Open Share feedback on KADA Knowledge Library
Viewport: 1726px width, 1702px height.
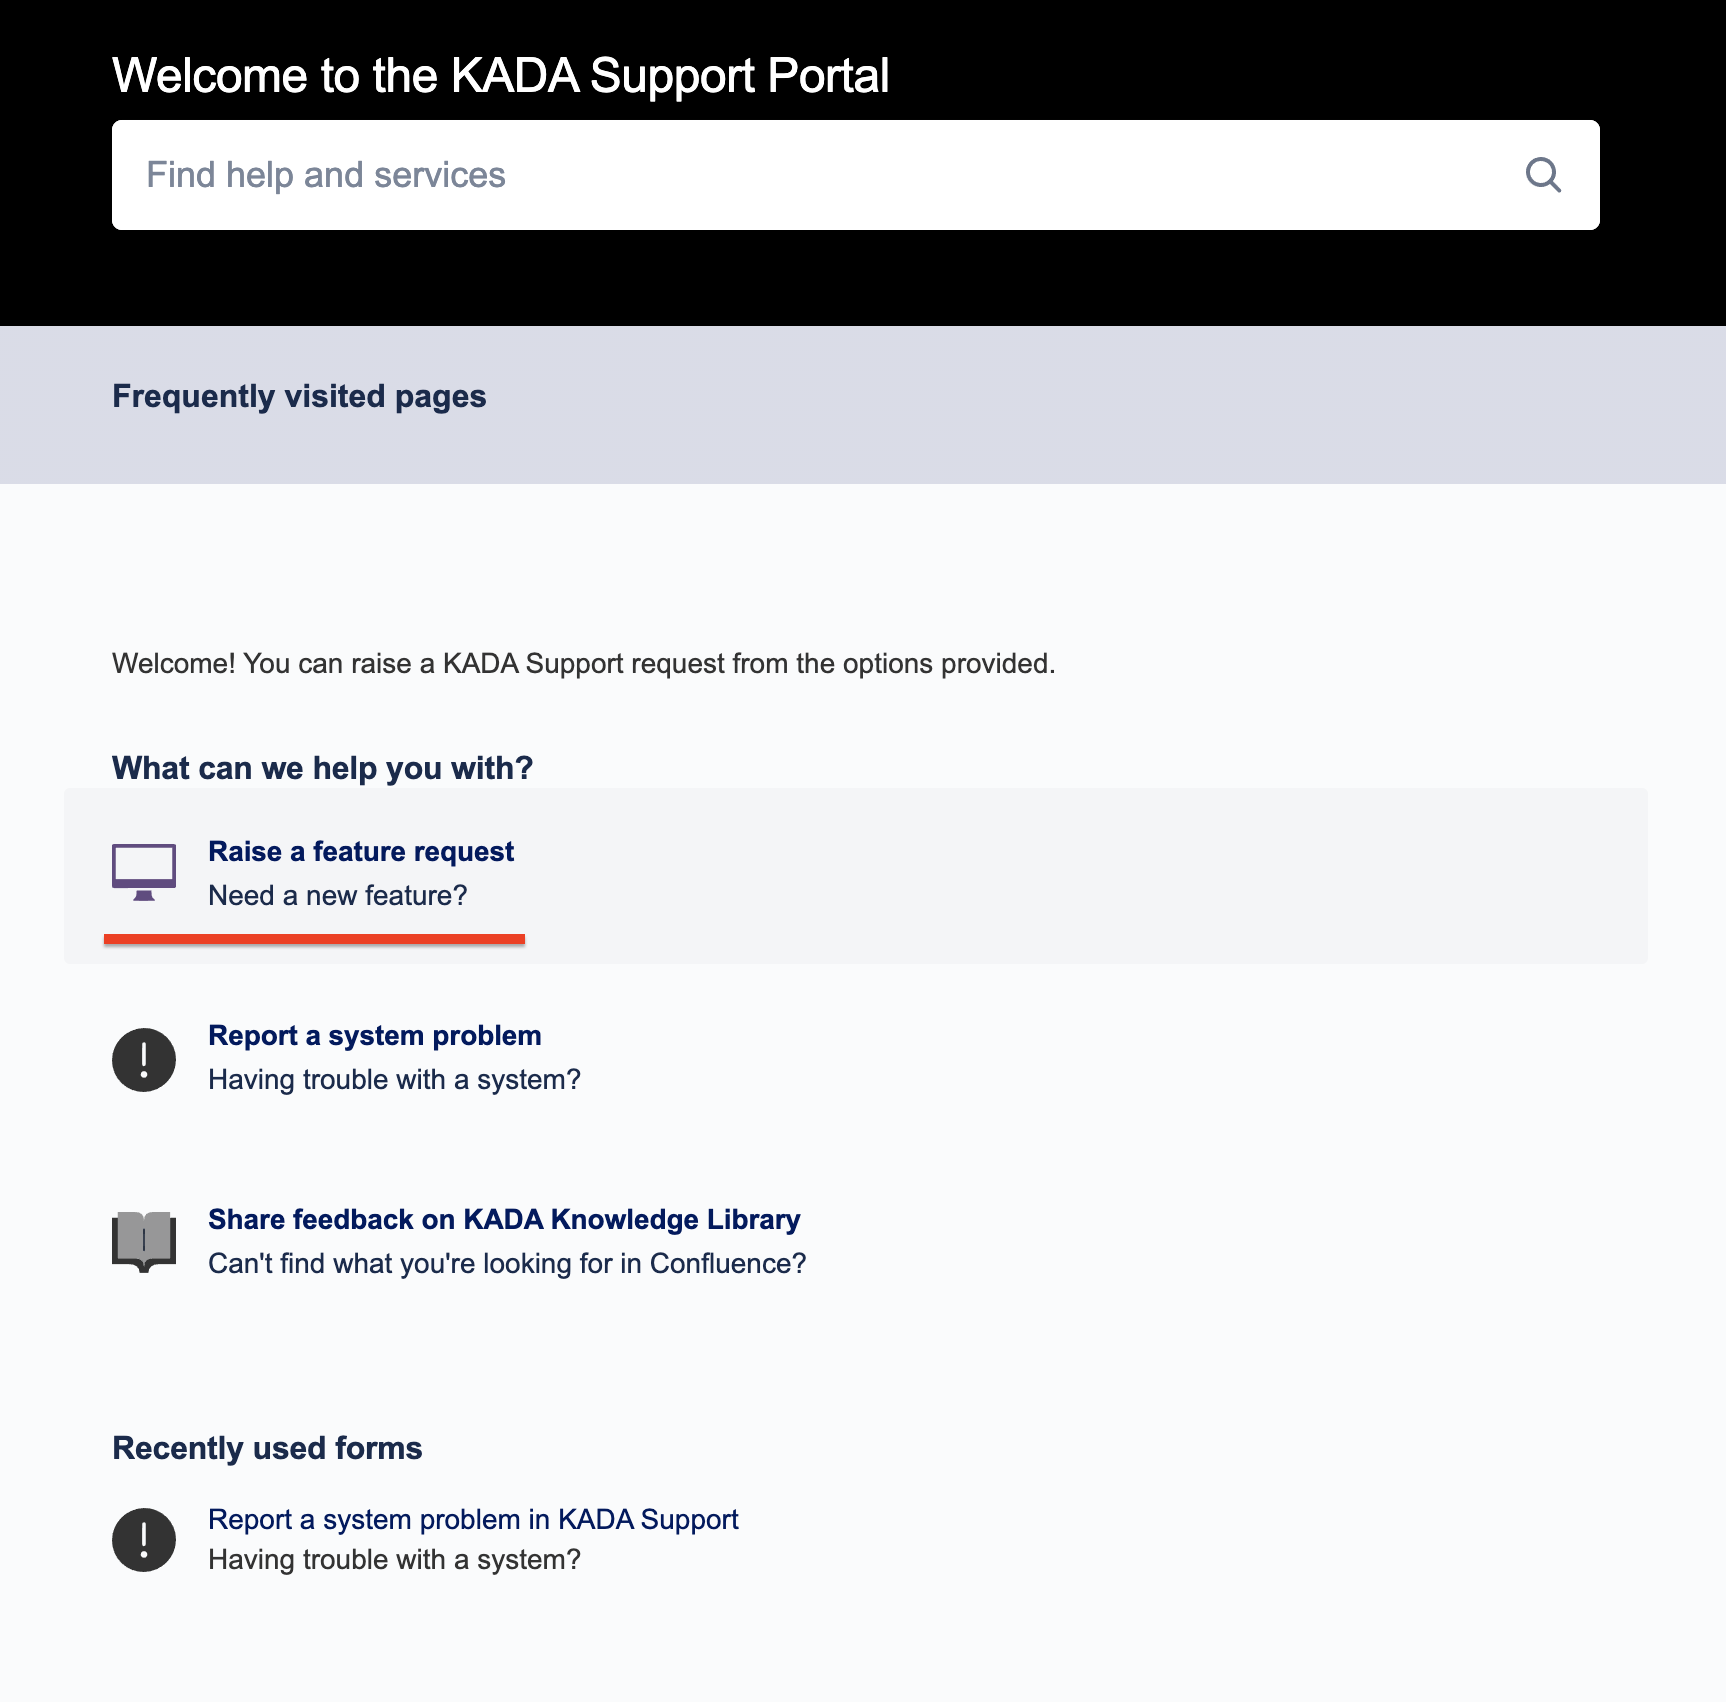coord(504,1220)
